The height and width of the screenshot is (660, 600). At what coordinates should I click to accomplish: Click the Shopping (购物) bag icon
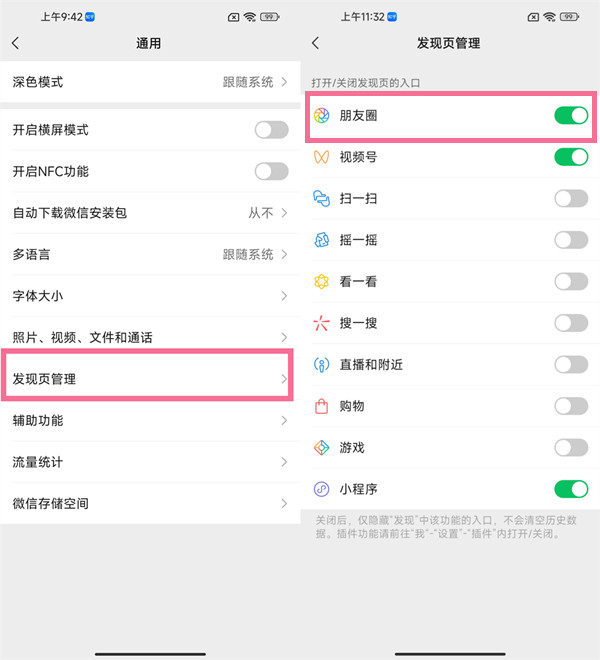click(x=322, y=406)
